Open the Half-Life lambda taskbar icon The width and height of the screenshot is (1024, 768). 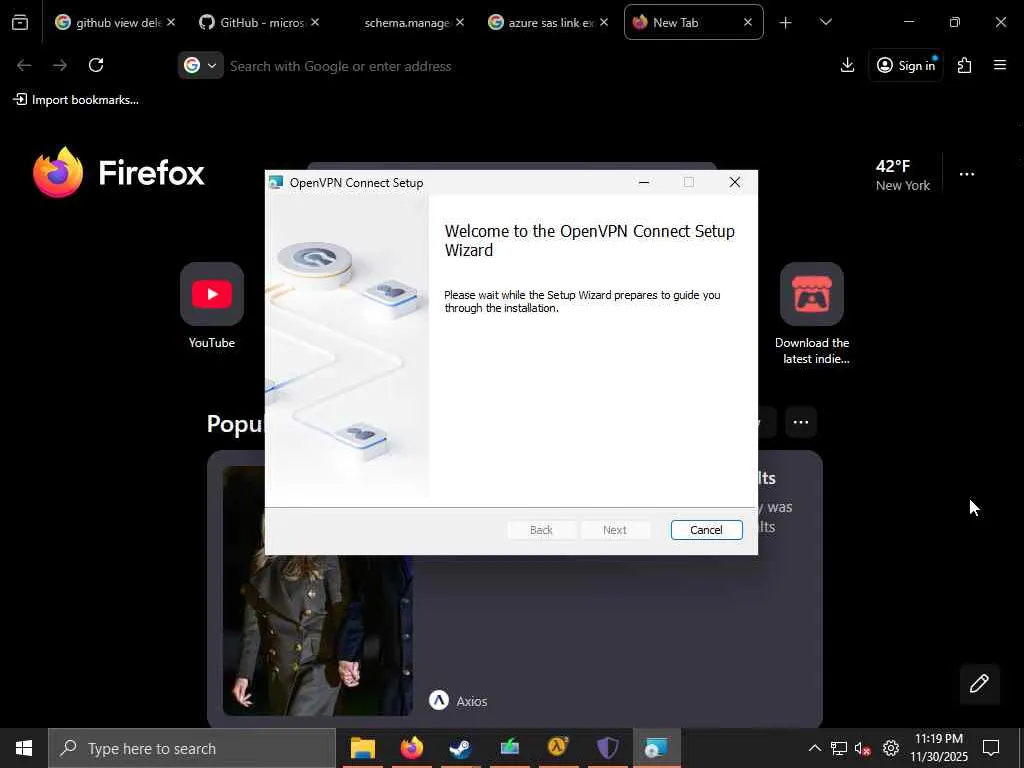pos(558,748)
